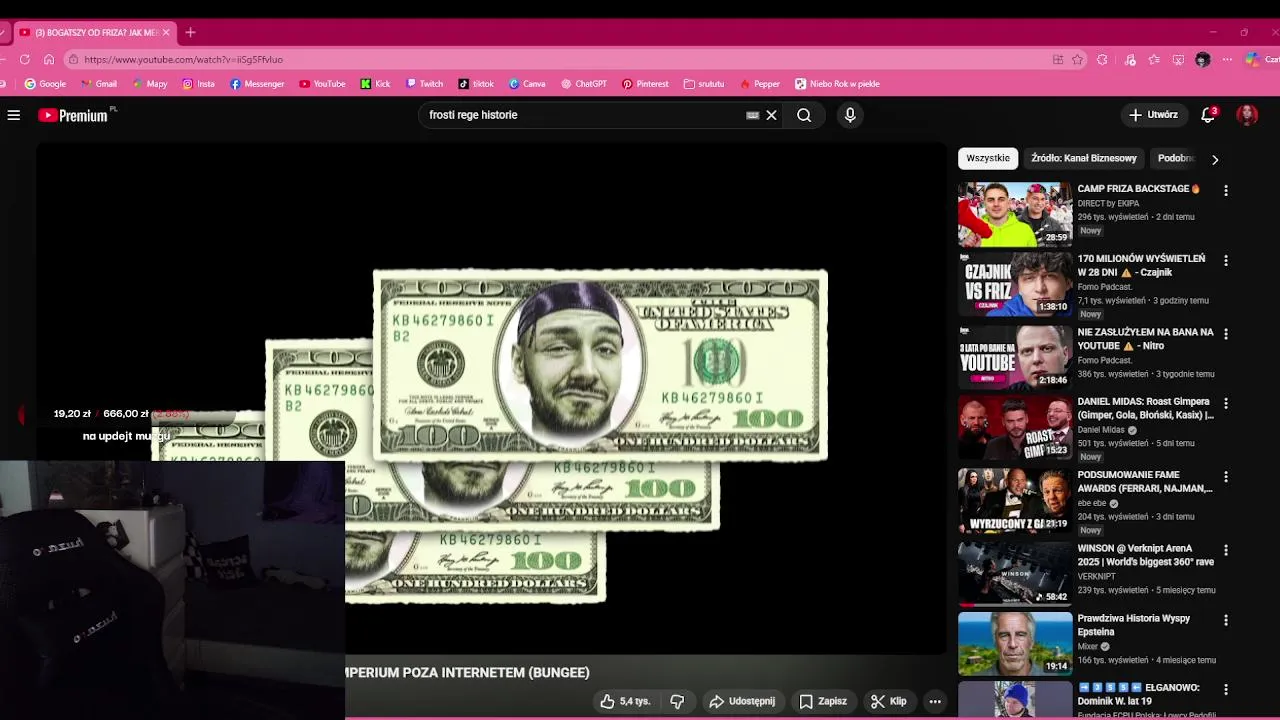This screenshot has width=1280, height=720.
Task: Open tiktok bookmark
Action: 476,84
